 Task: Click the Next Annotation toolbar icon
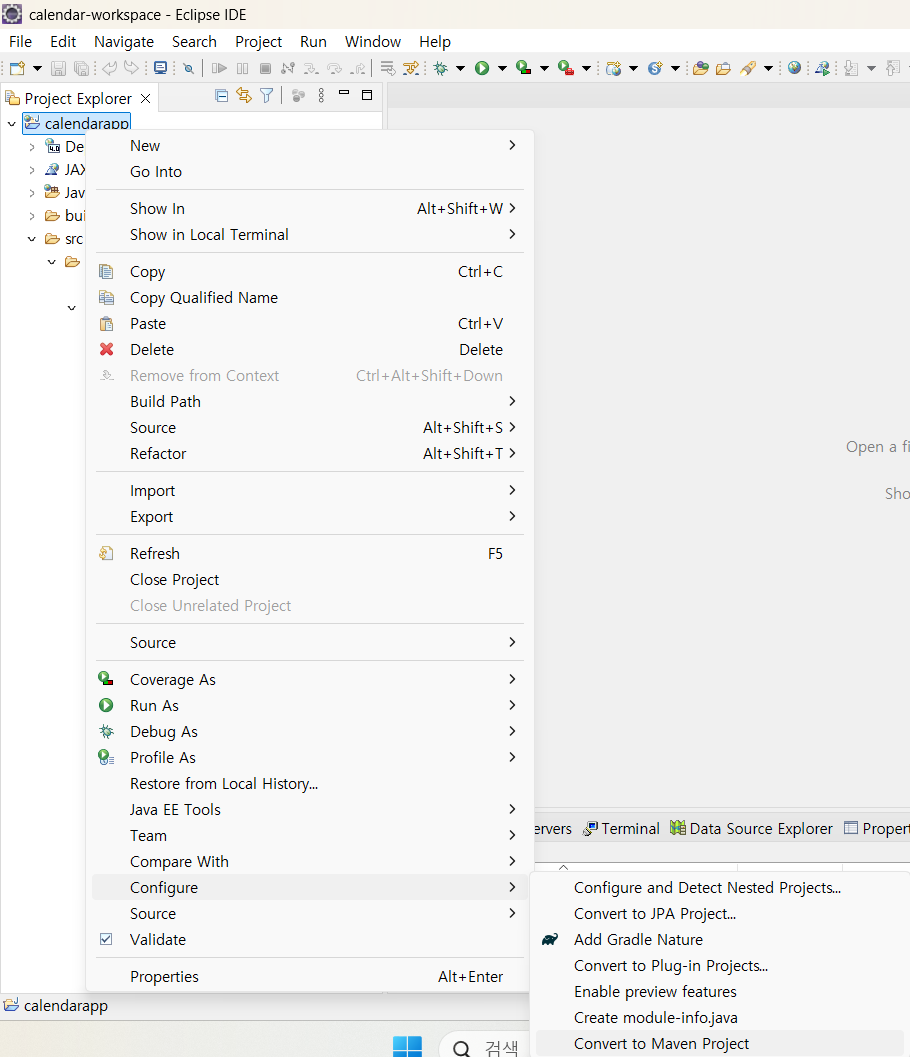coord(851,68)
